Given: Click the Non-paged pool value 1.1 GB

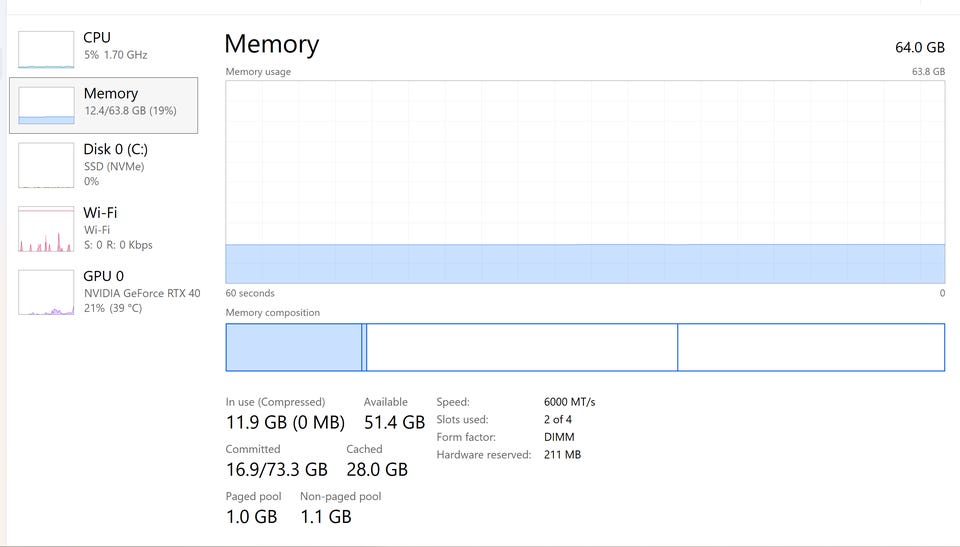Looking at the screenshot, I should (x=326, y=516).
